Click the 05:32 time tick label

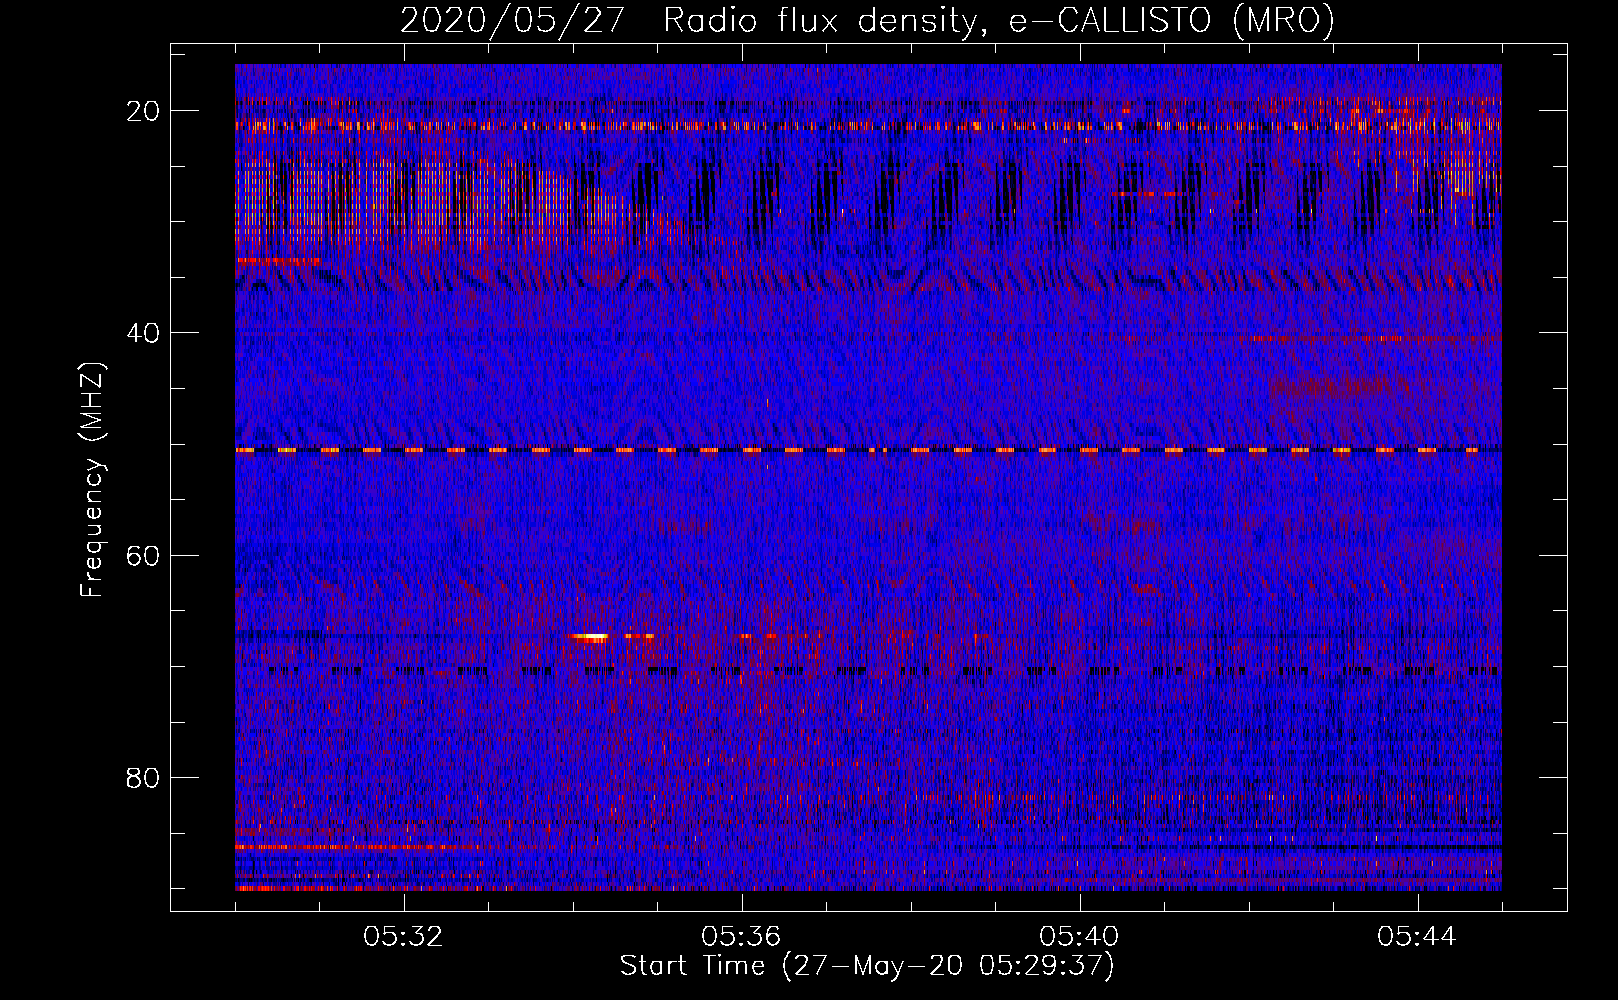click(x=404, y=937)
